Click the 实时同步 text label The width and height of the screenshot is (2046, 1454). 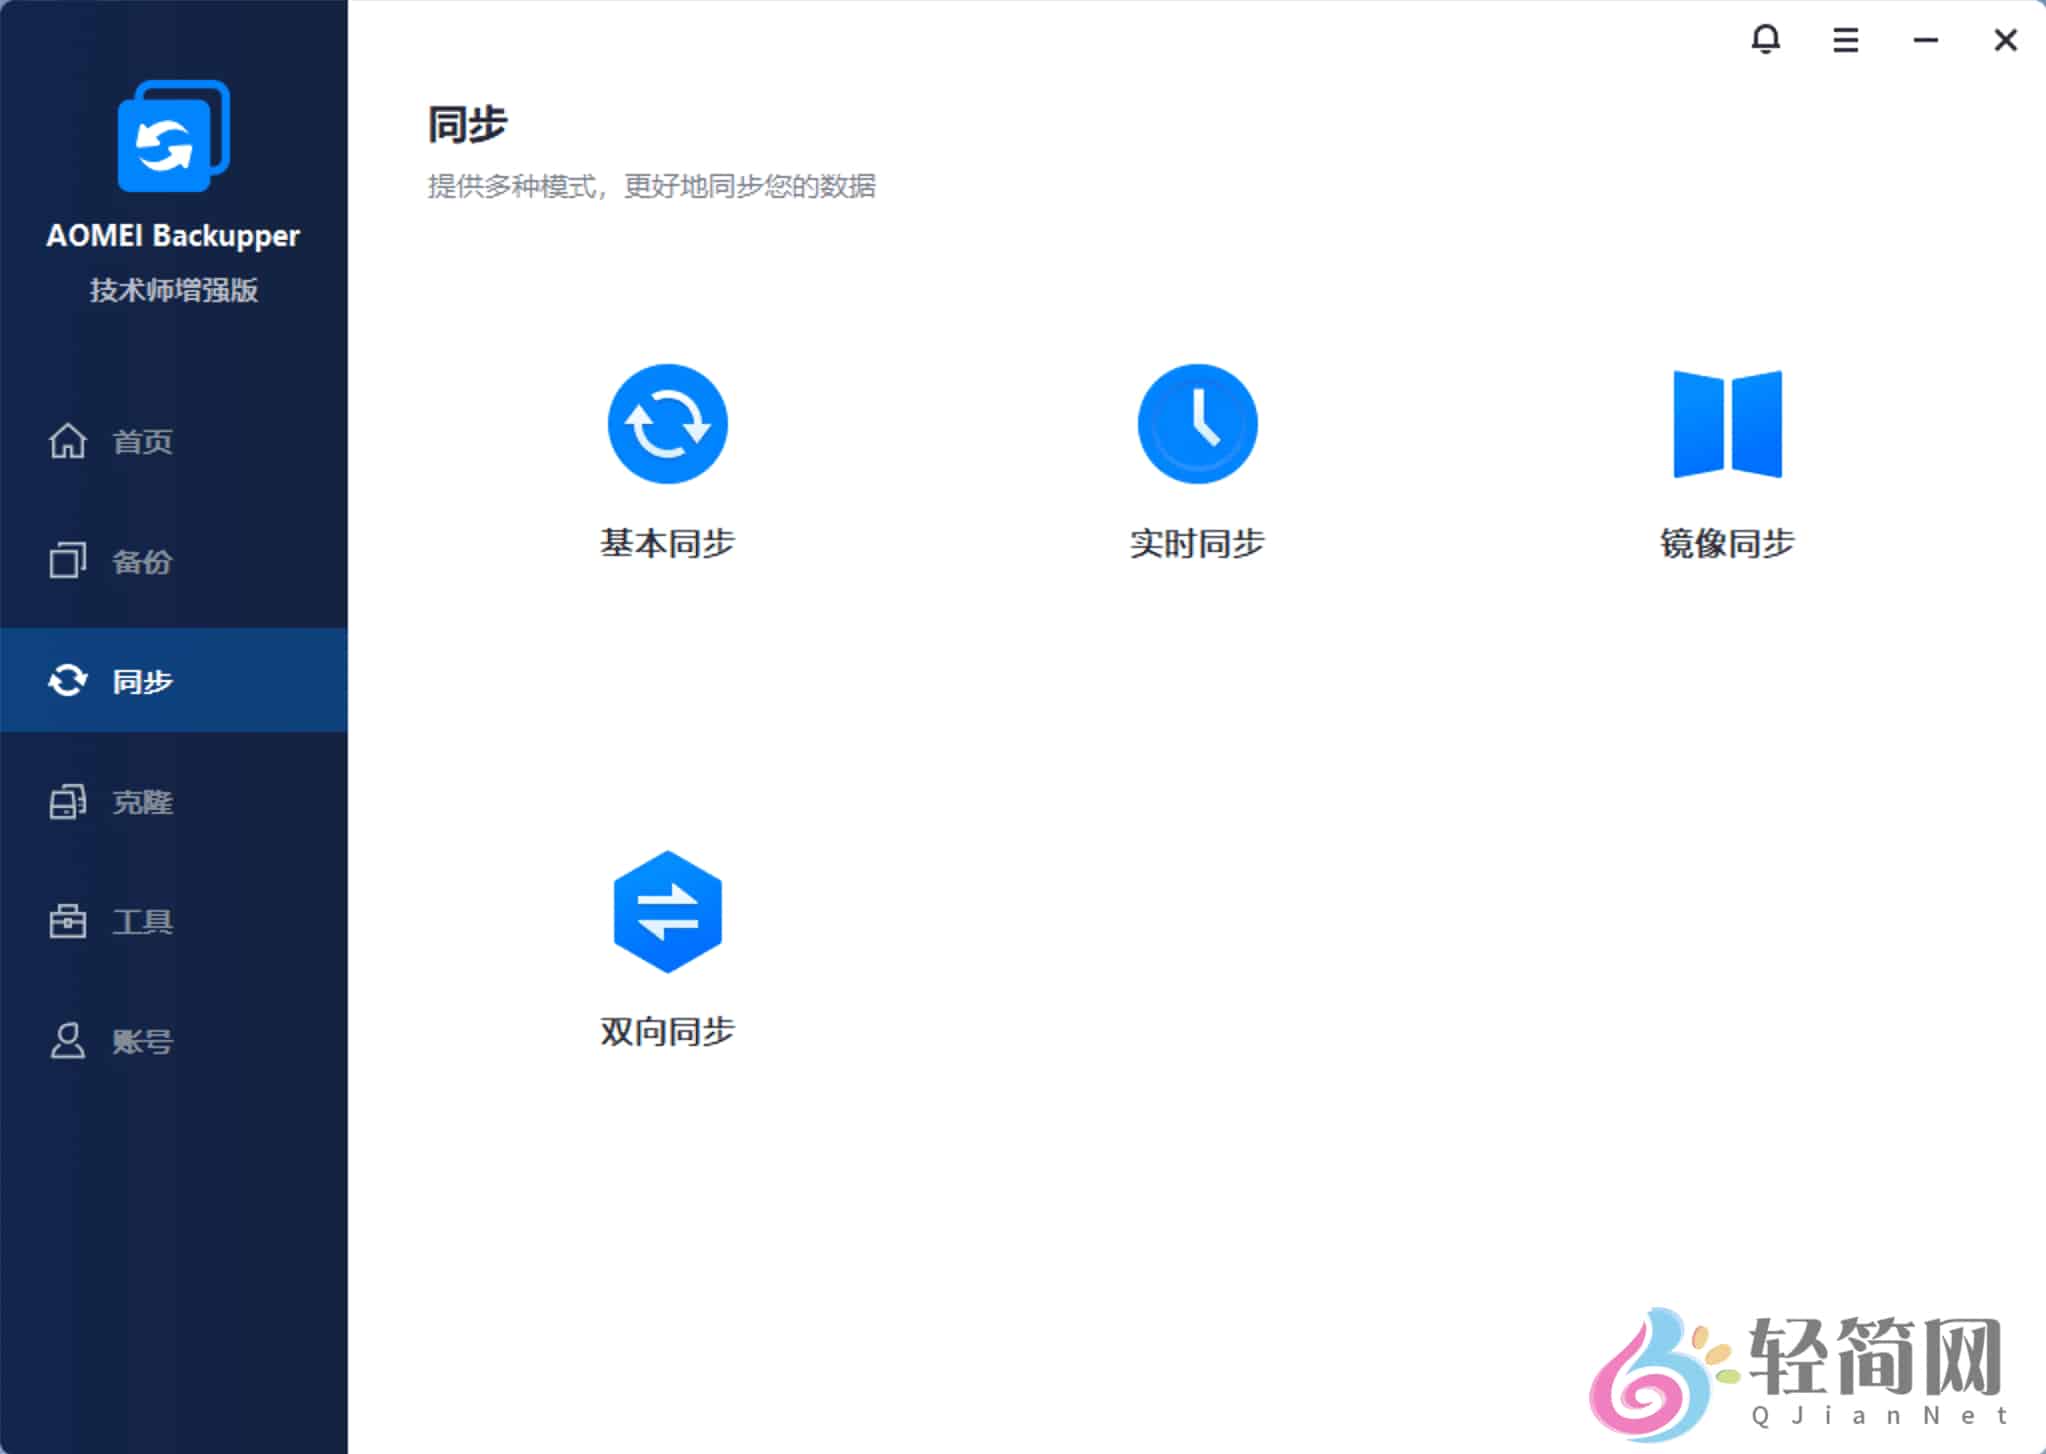pos(1197,543)
